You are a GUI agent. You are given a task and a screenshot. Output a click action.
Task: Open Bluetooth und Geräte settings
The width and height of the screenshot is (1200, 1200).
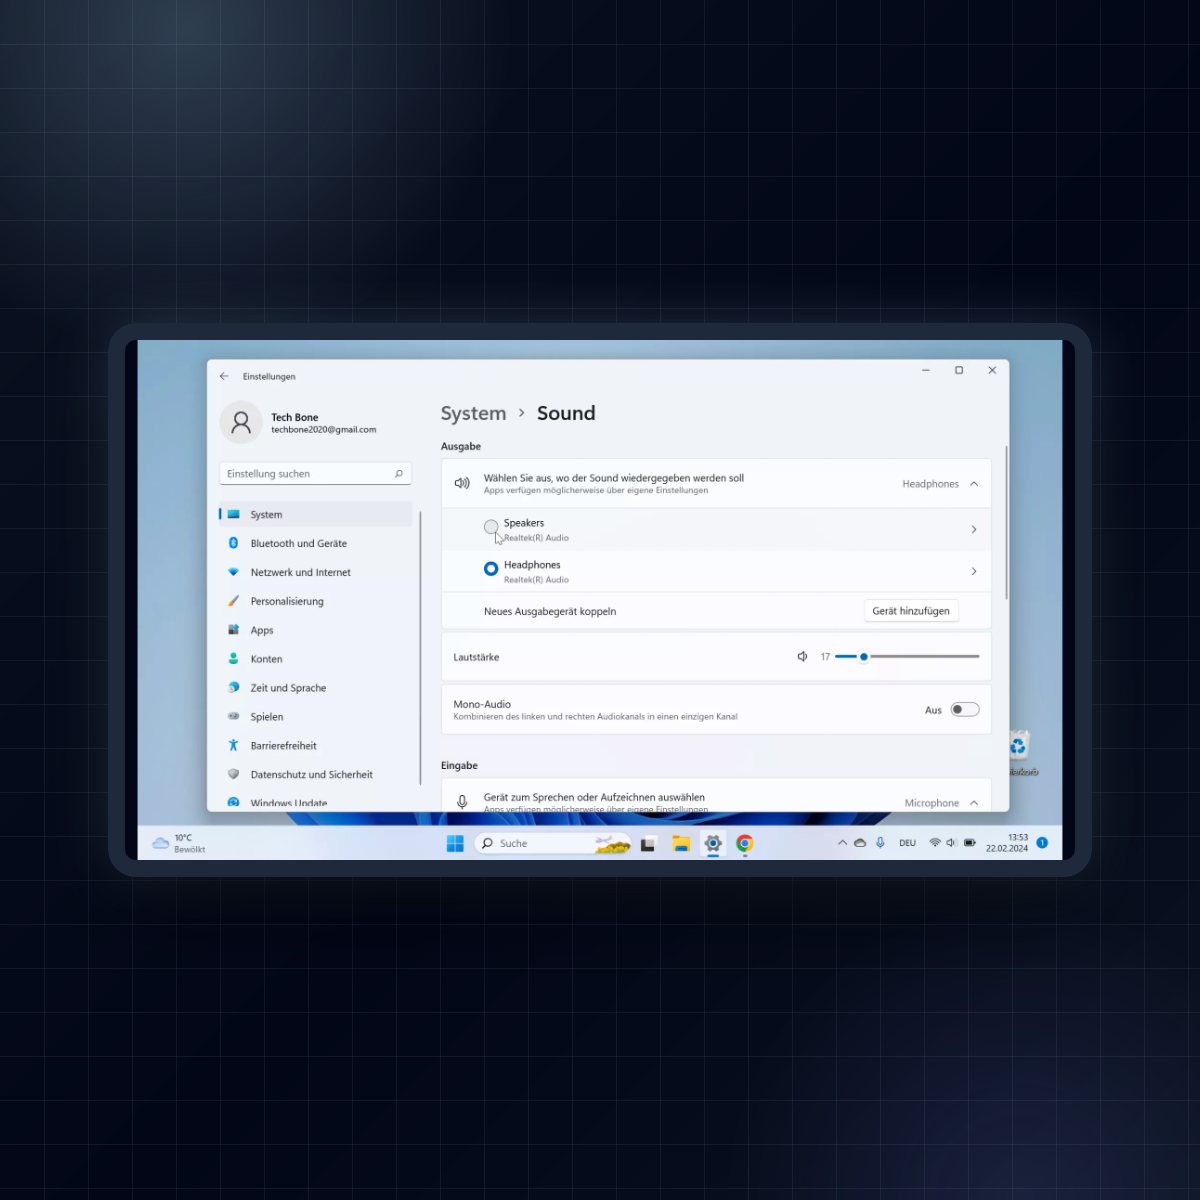[315, 543]
